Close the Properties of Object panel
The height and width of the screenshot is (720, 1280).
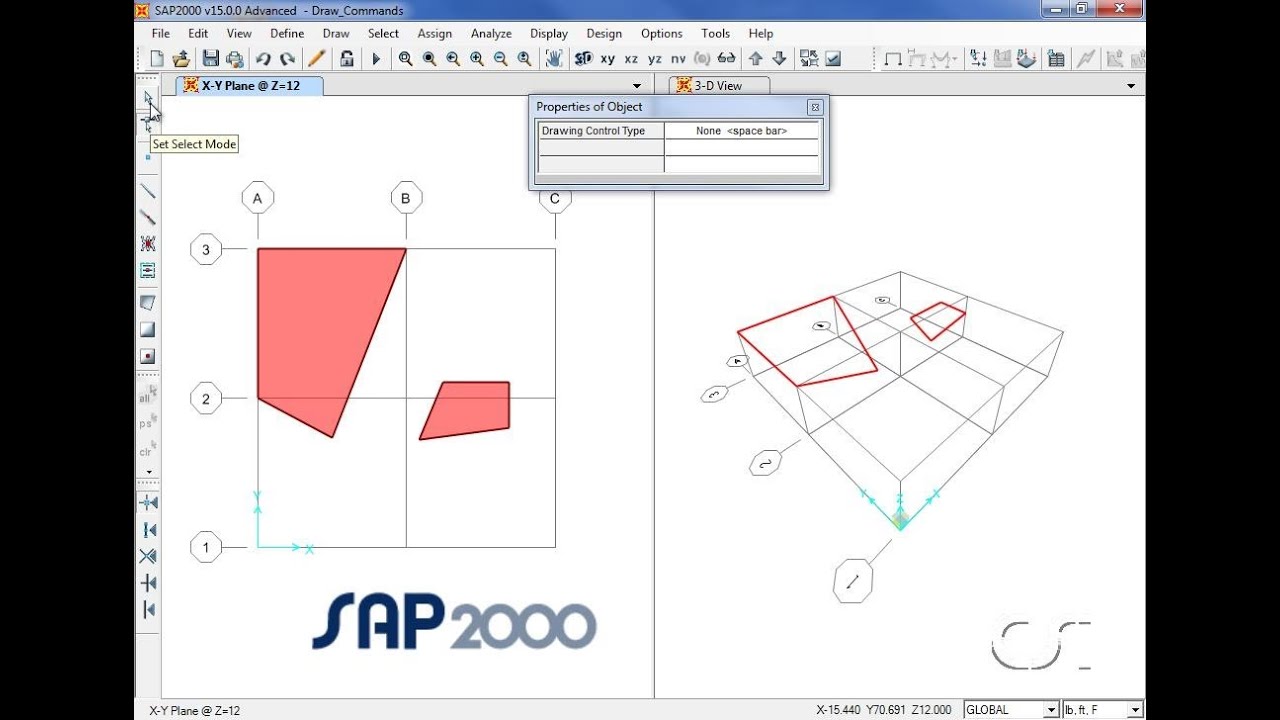[815, 107]
